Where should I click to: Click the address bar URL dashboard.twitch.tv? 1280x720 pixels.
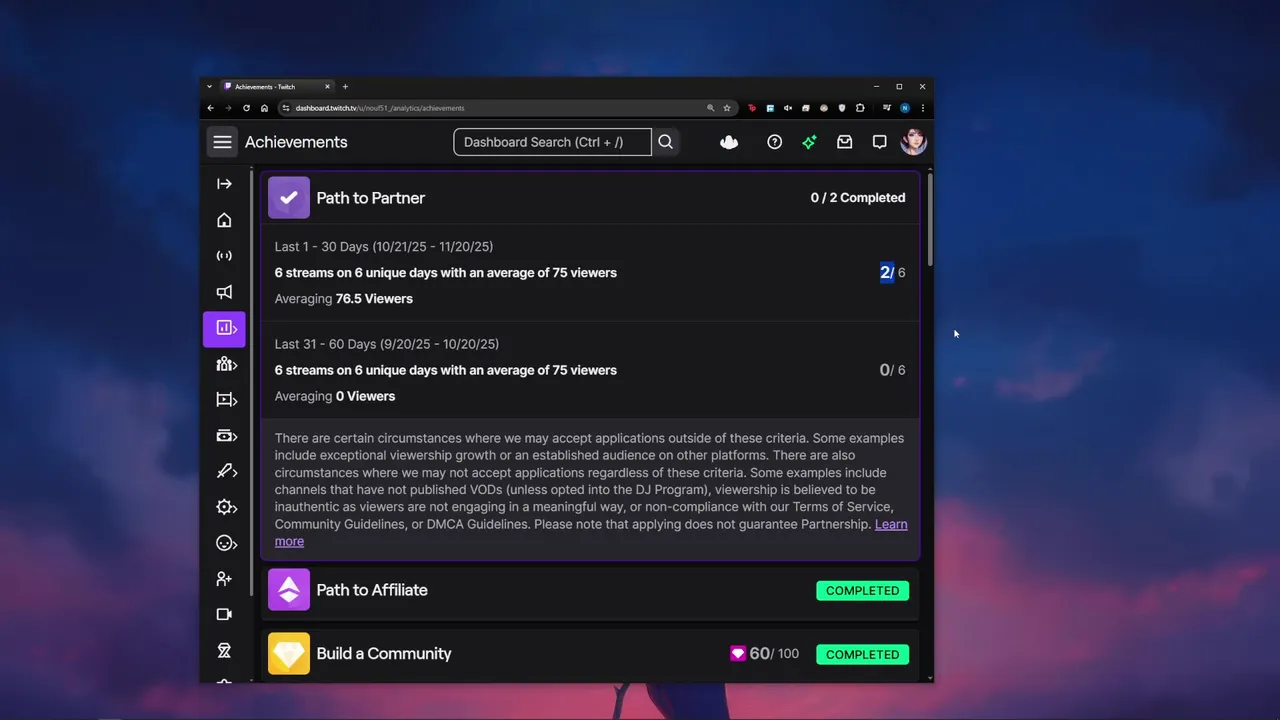pos(380,108)
